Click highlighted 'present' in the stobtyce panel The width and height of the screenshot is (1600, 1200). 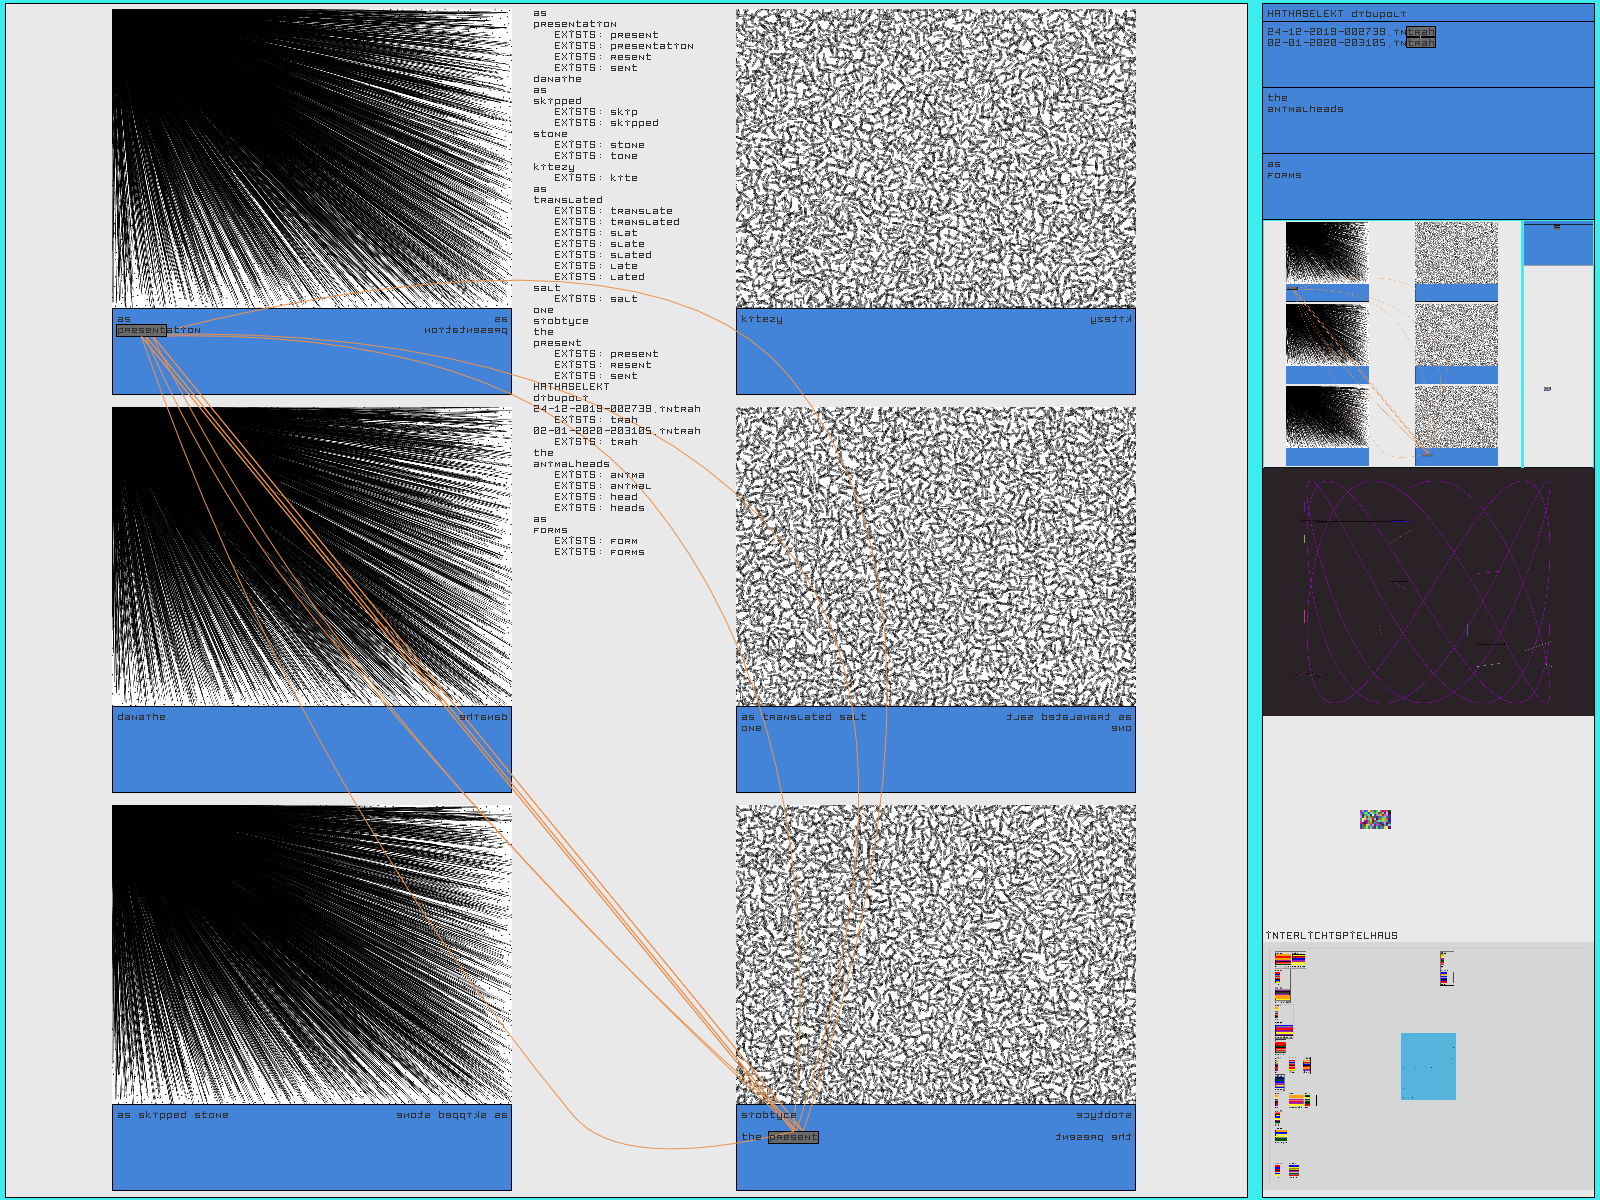click(x=793, y=1137)
